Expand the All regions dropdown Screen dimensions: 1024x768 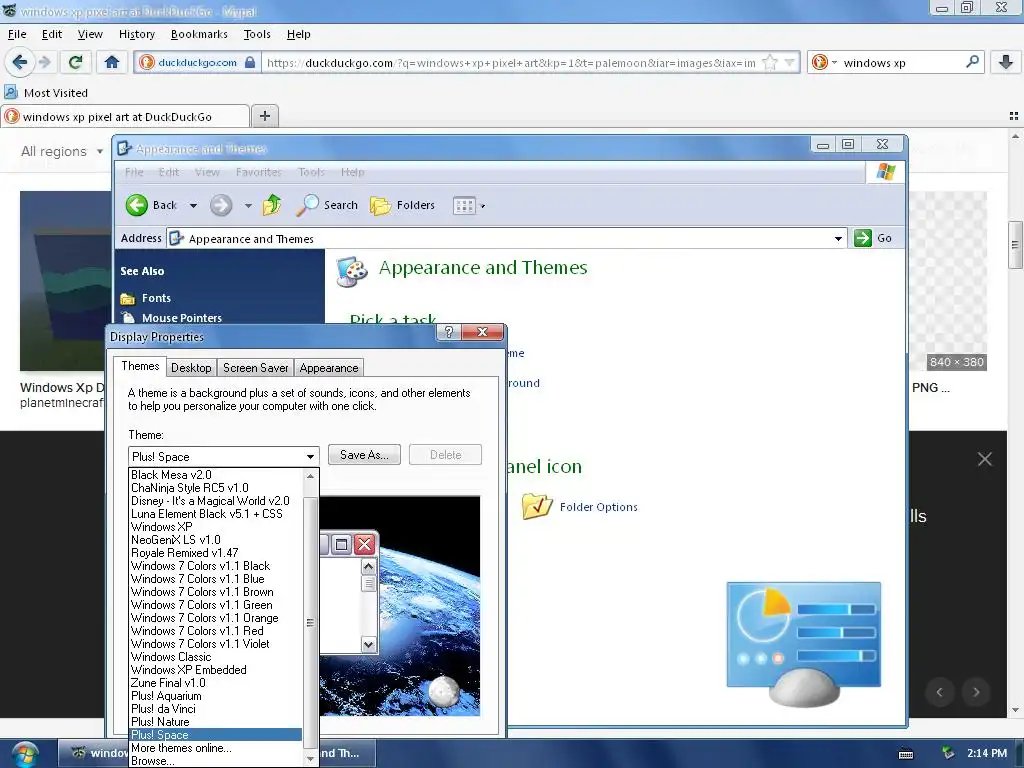coord(62,151)
